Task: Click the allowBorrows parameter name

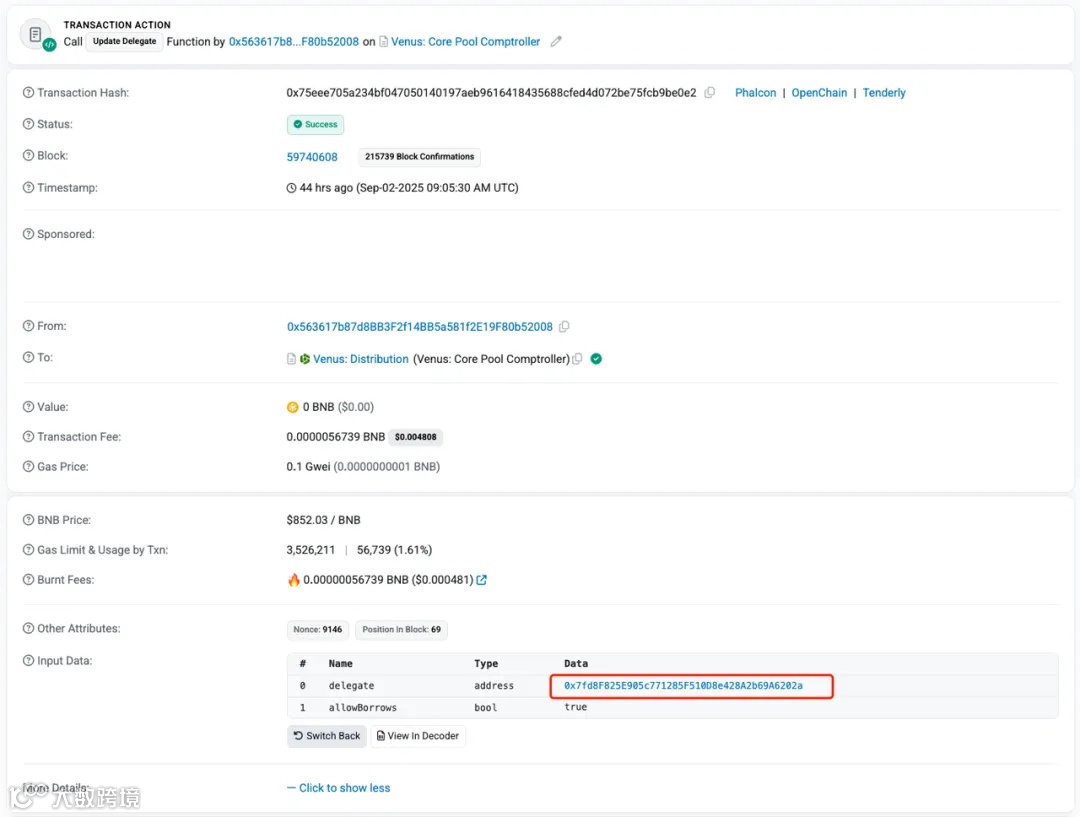Action: point(362,707)
